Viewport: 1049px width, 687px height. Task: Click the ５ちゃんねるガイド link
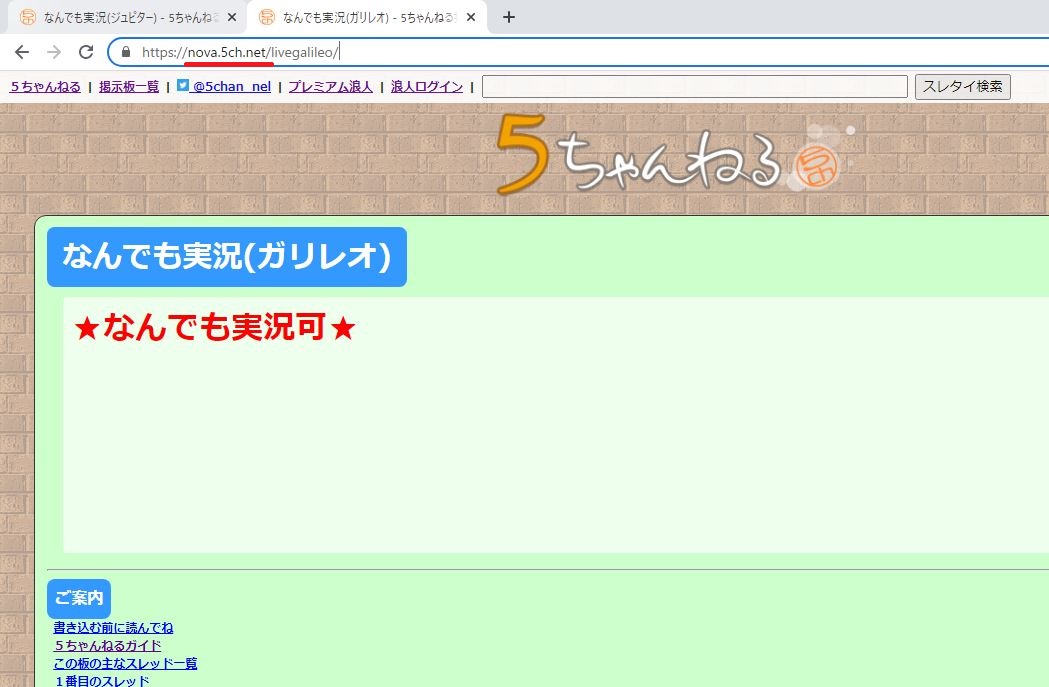point(106,645)
